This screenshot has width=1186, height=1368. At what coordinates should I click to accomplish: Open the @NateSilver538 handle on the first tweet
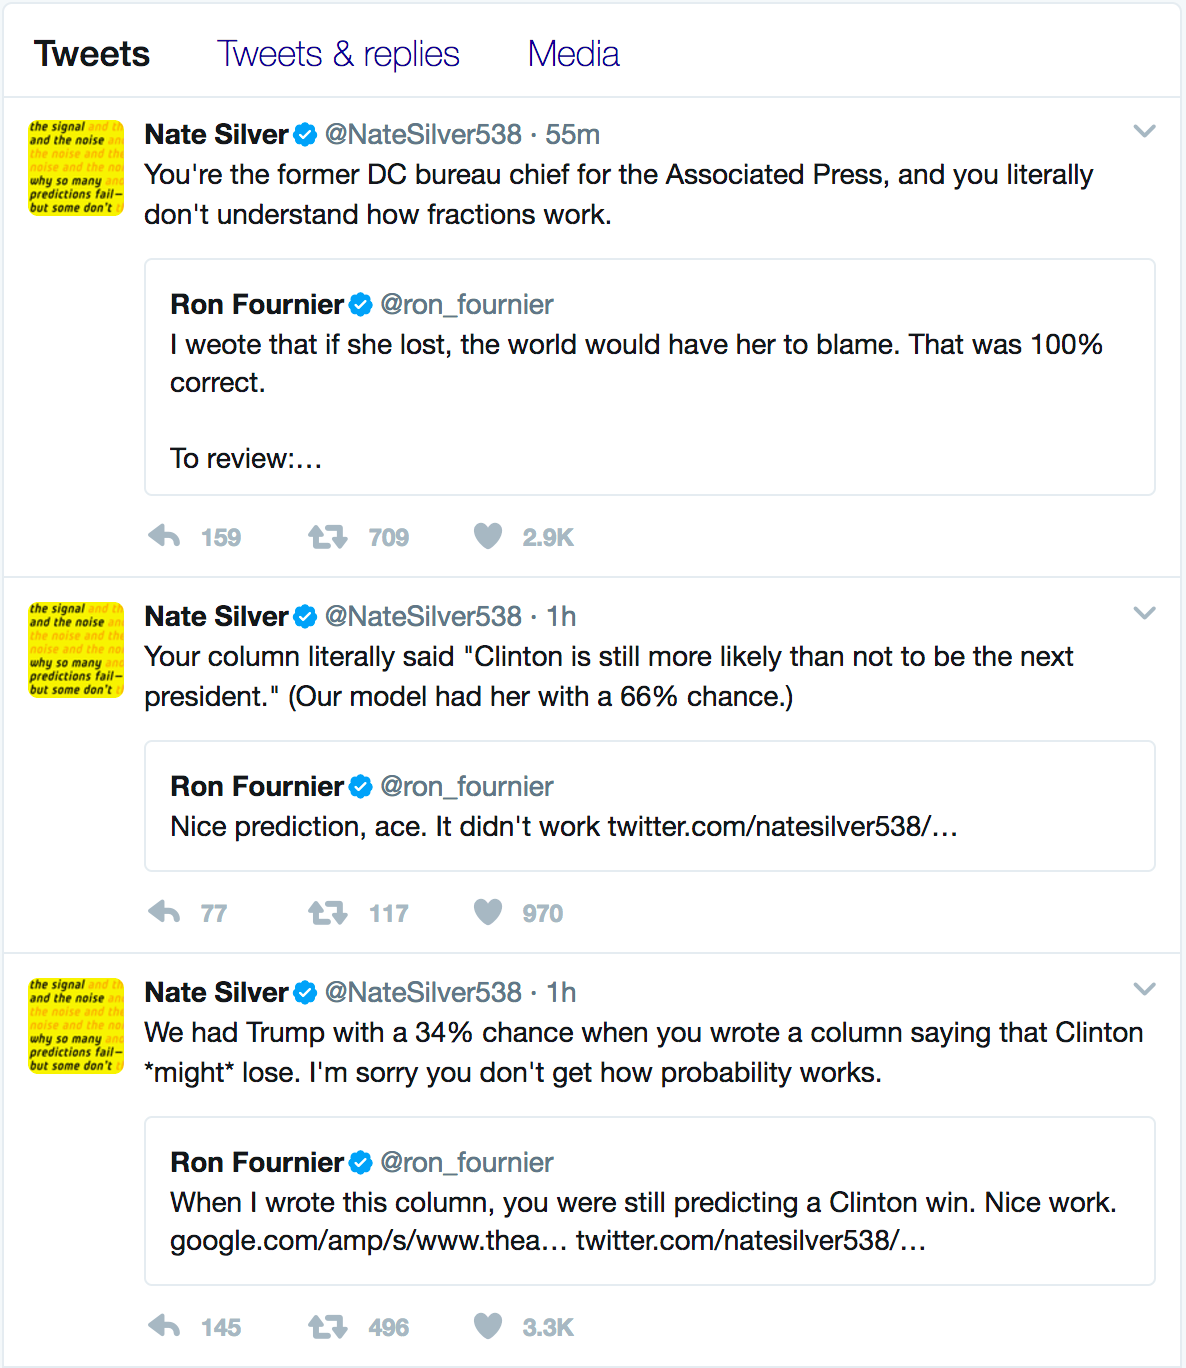coord(423,134)
